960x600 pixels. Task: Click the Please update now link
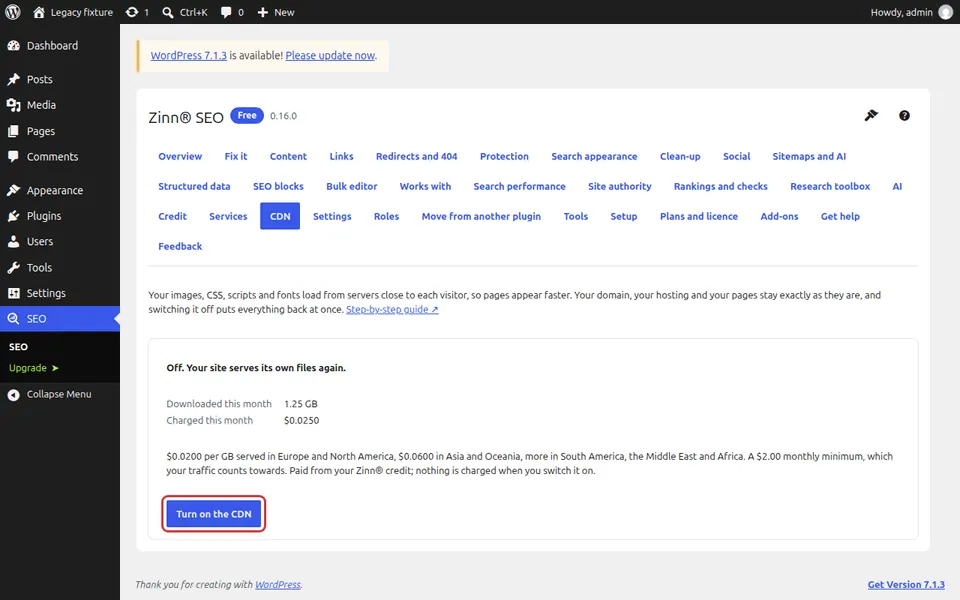point(330,56)
